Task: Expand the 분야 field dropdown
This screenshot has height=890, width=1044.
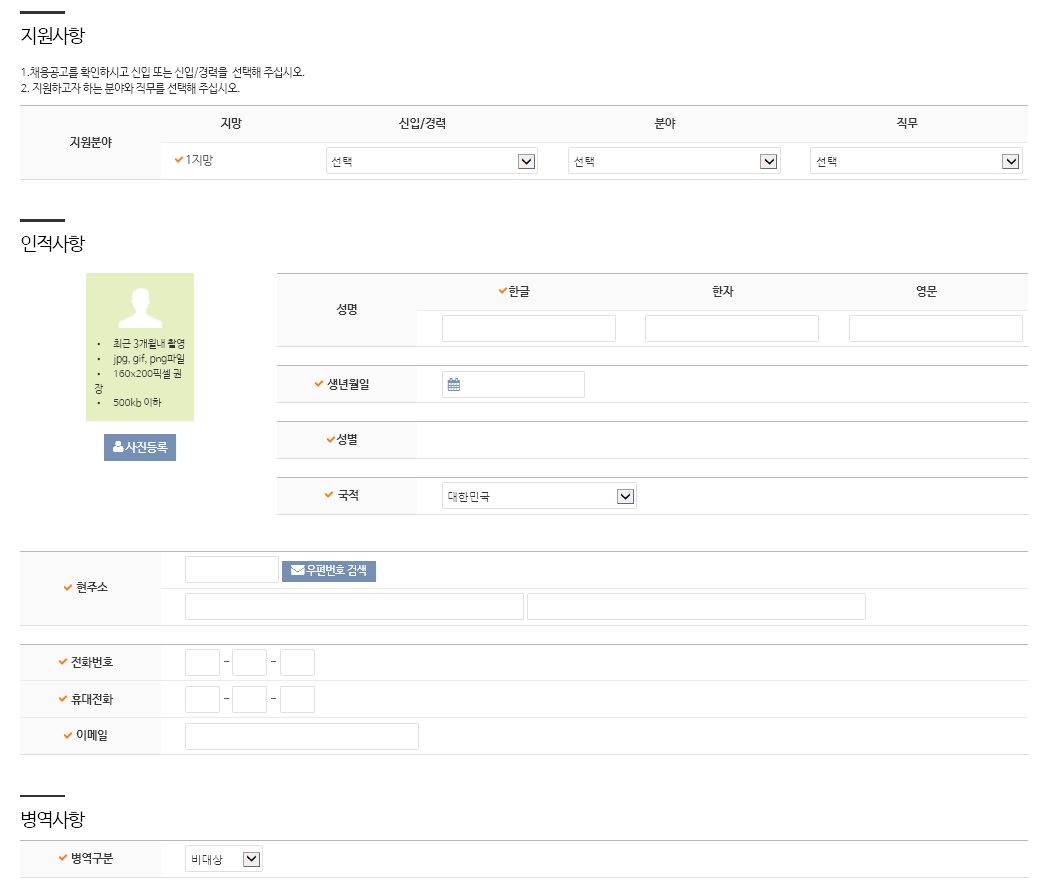Action: [673, 162]
